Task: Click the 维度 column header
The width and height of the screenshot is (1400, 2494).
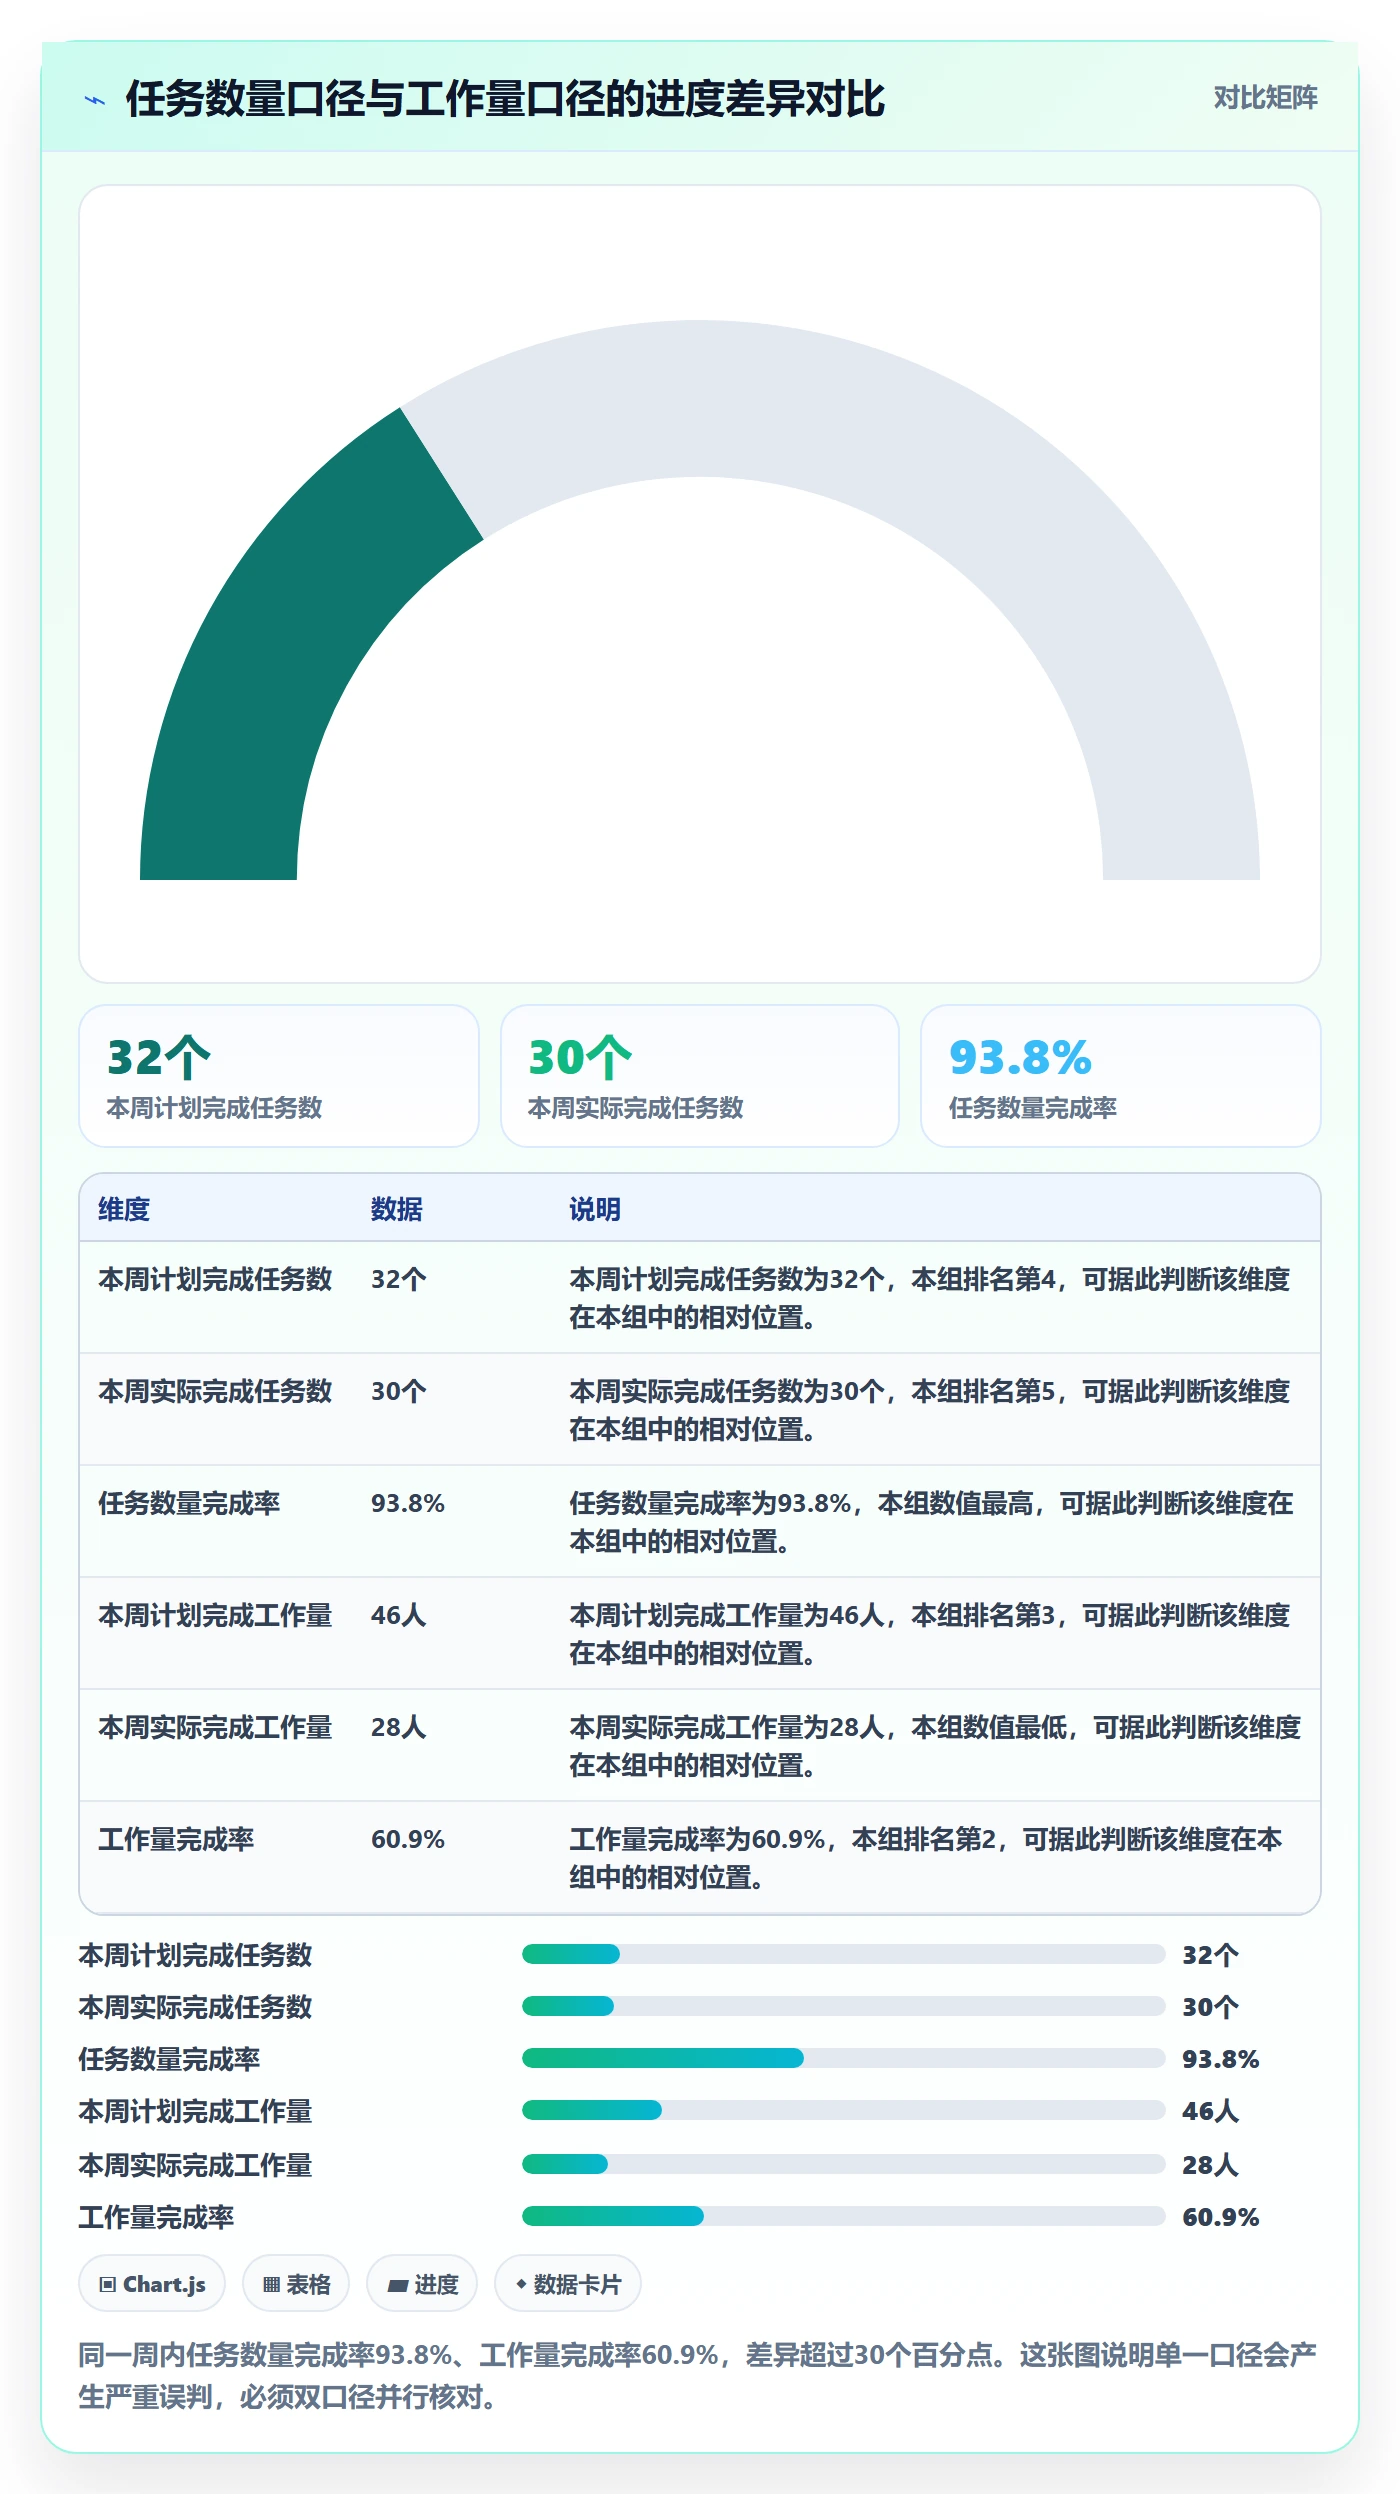Action: [124, 1209]
